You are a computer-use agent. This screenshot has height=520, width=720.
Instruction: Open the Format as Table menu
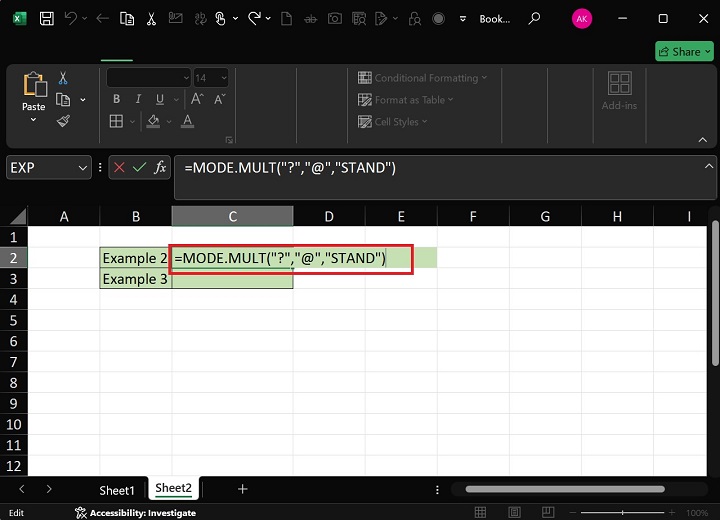tap(405, 100)
